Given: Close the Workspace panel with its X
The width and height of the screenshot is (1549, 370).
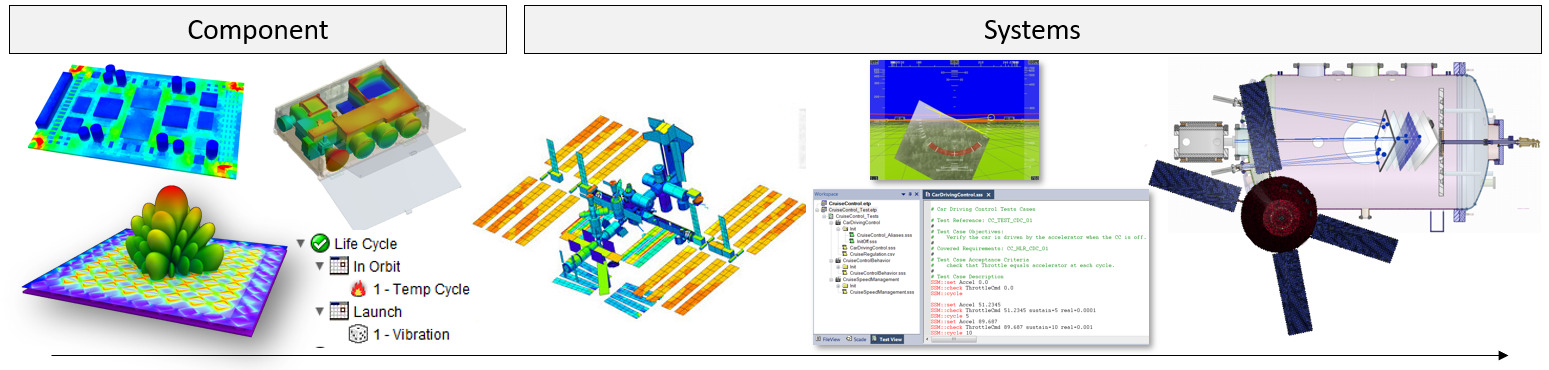Looking at the screenshot, I should [x=917, y=194].
